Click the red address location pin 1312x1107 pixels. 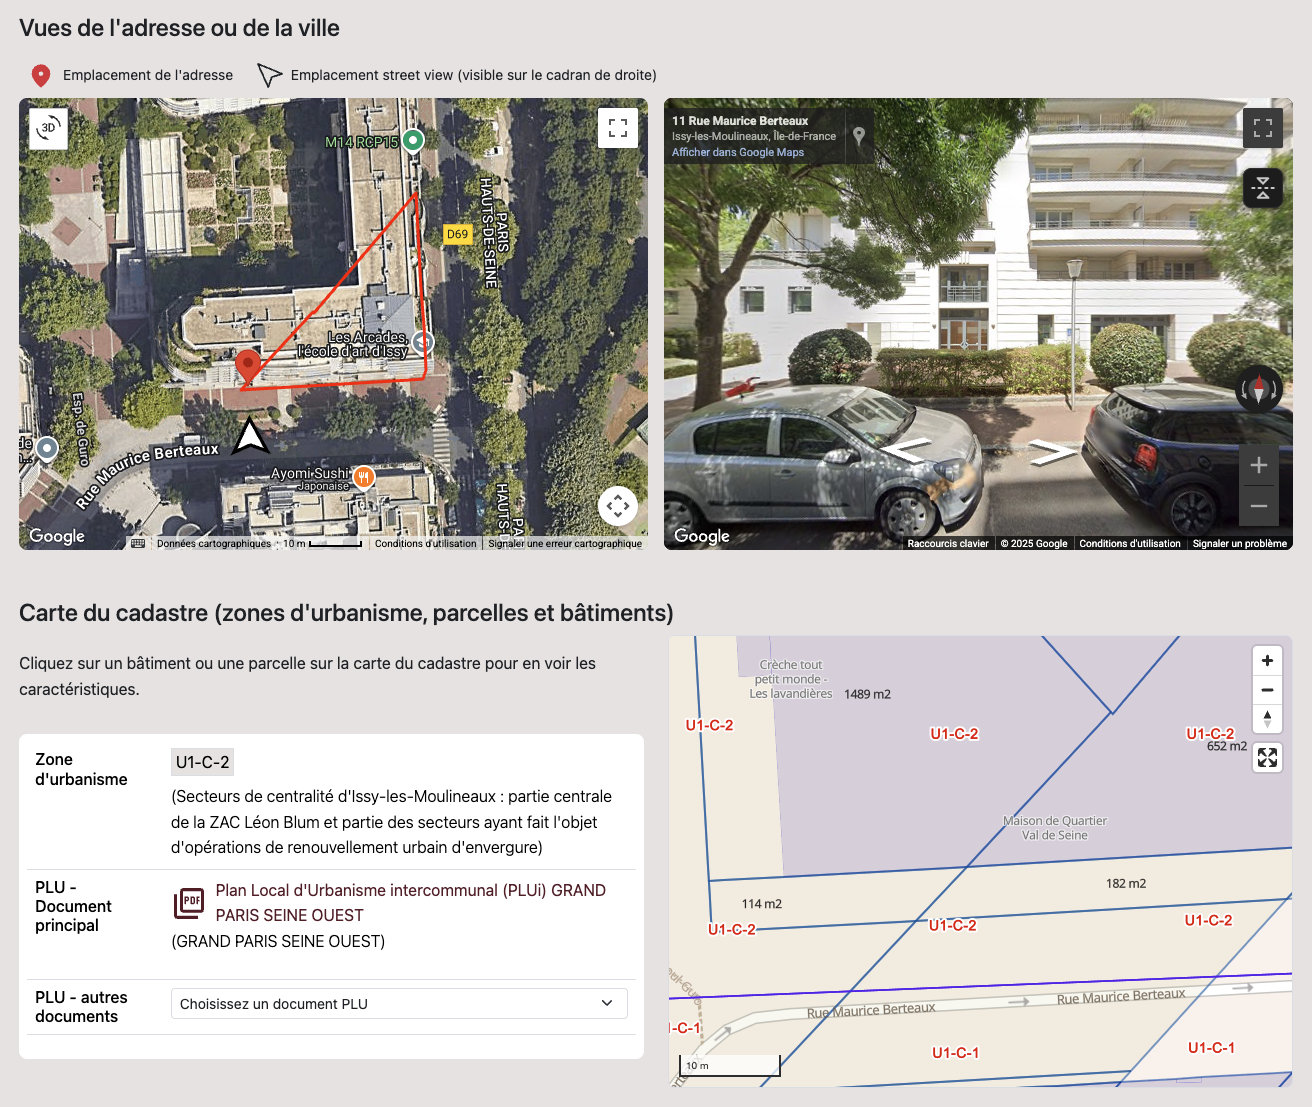pyautogui.click(x=248, y=367)
